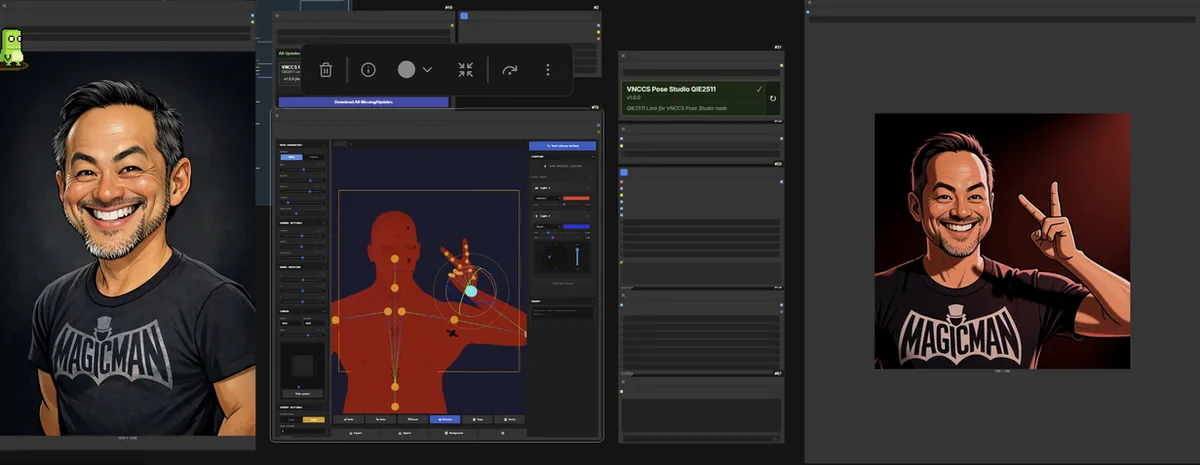Click the blue square icon on the top node
Viewport: 1200px width, 465px height.
[464, 16]
